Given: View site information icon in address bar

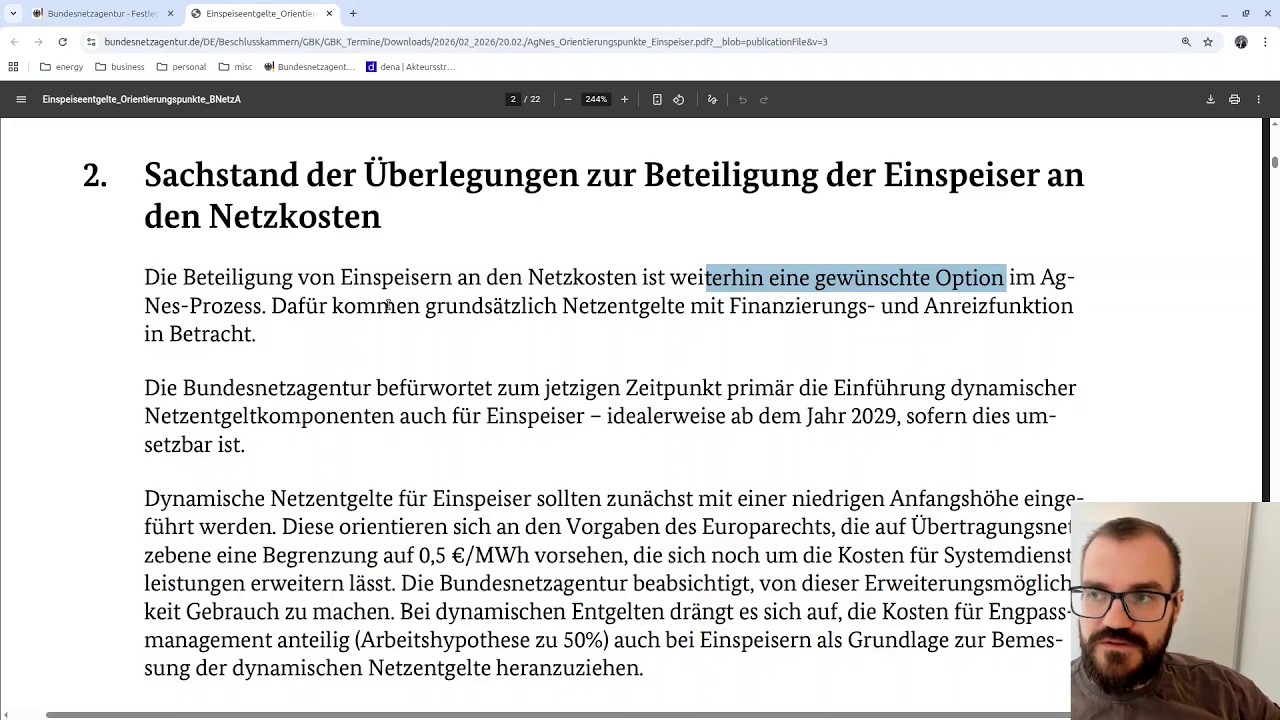Looking at the screenshot, I should pyautogui.click(x=91, y=42).
